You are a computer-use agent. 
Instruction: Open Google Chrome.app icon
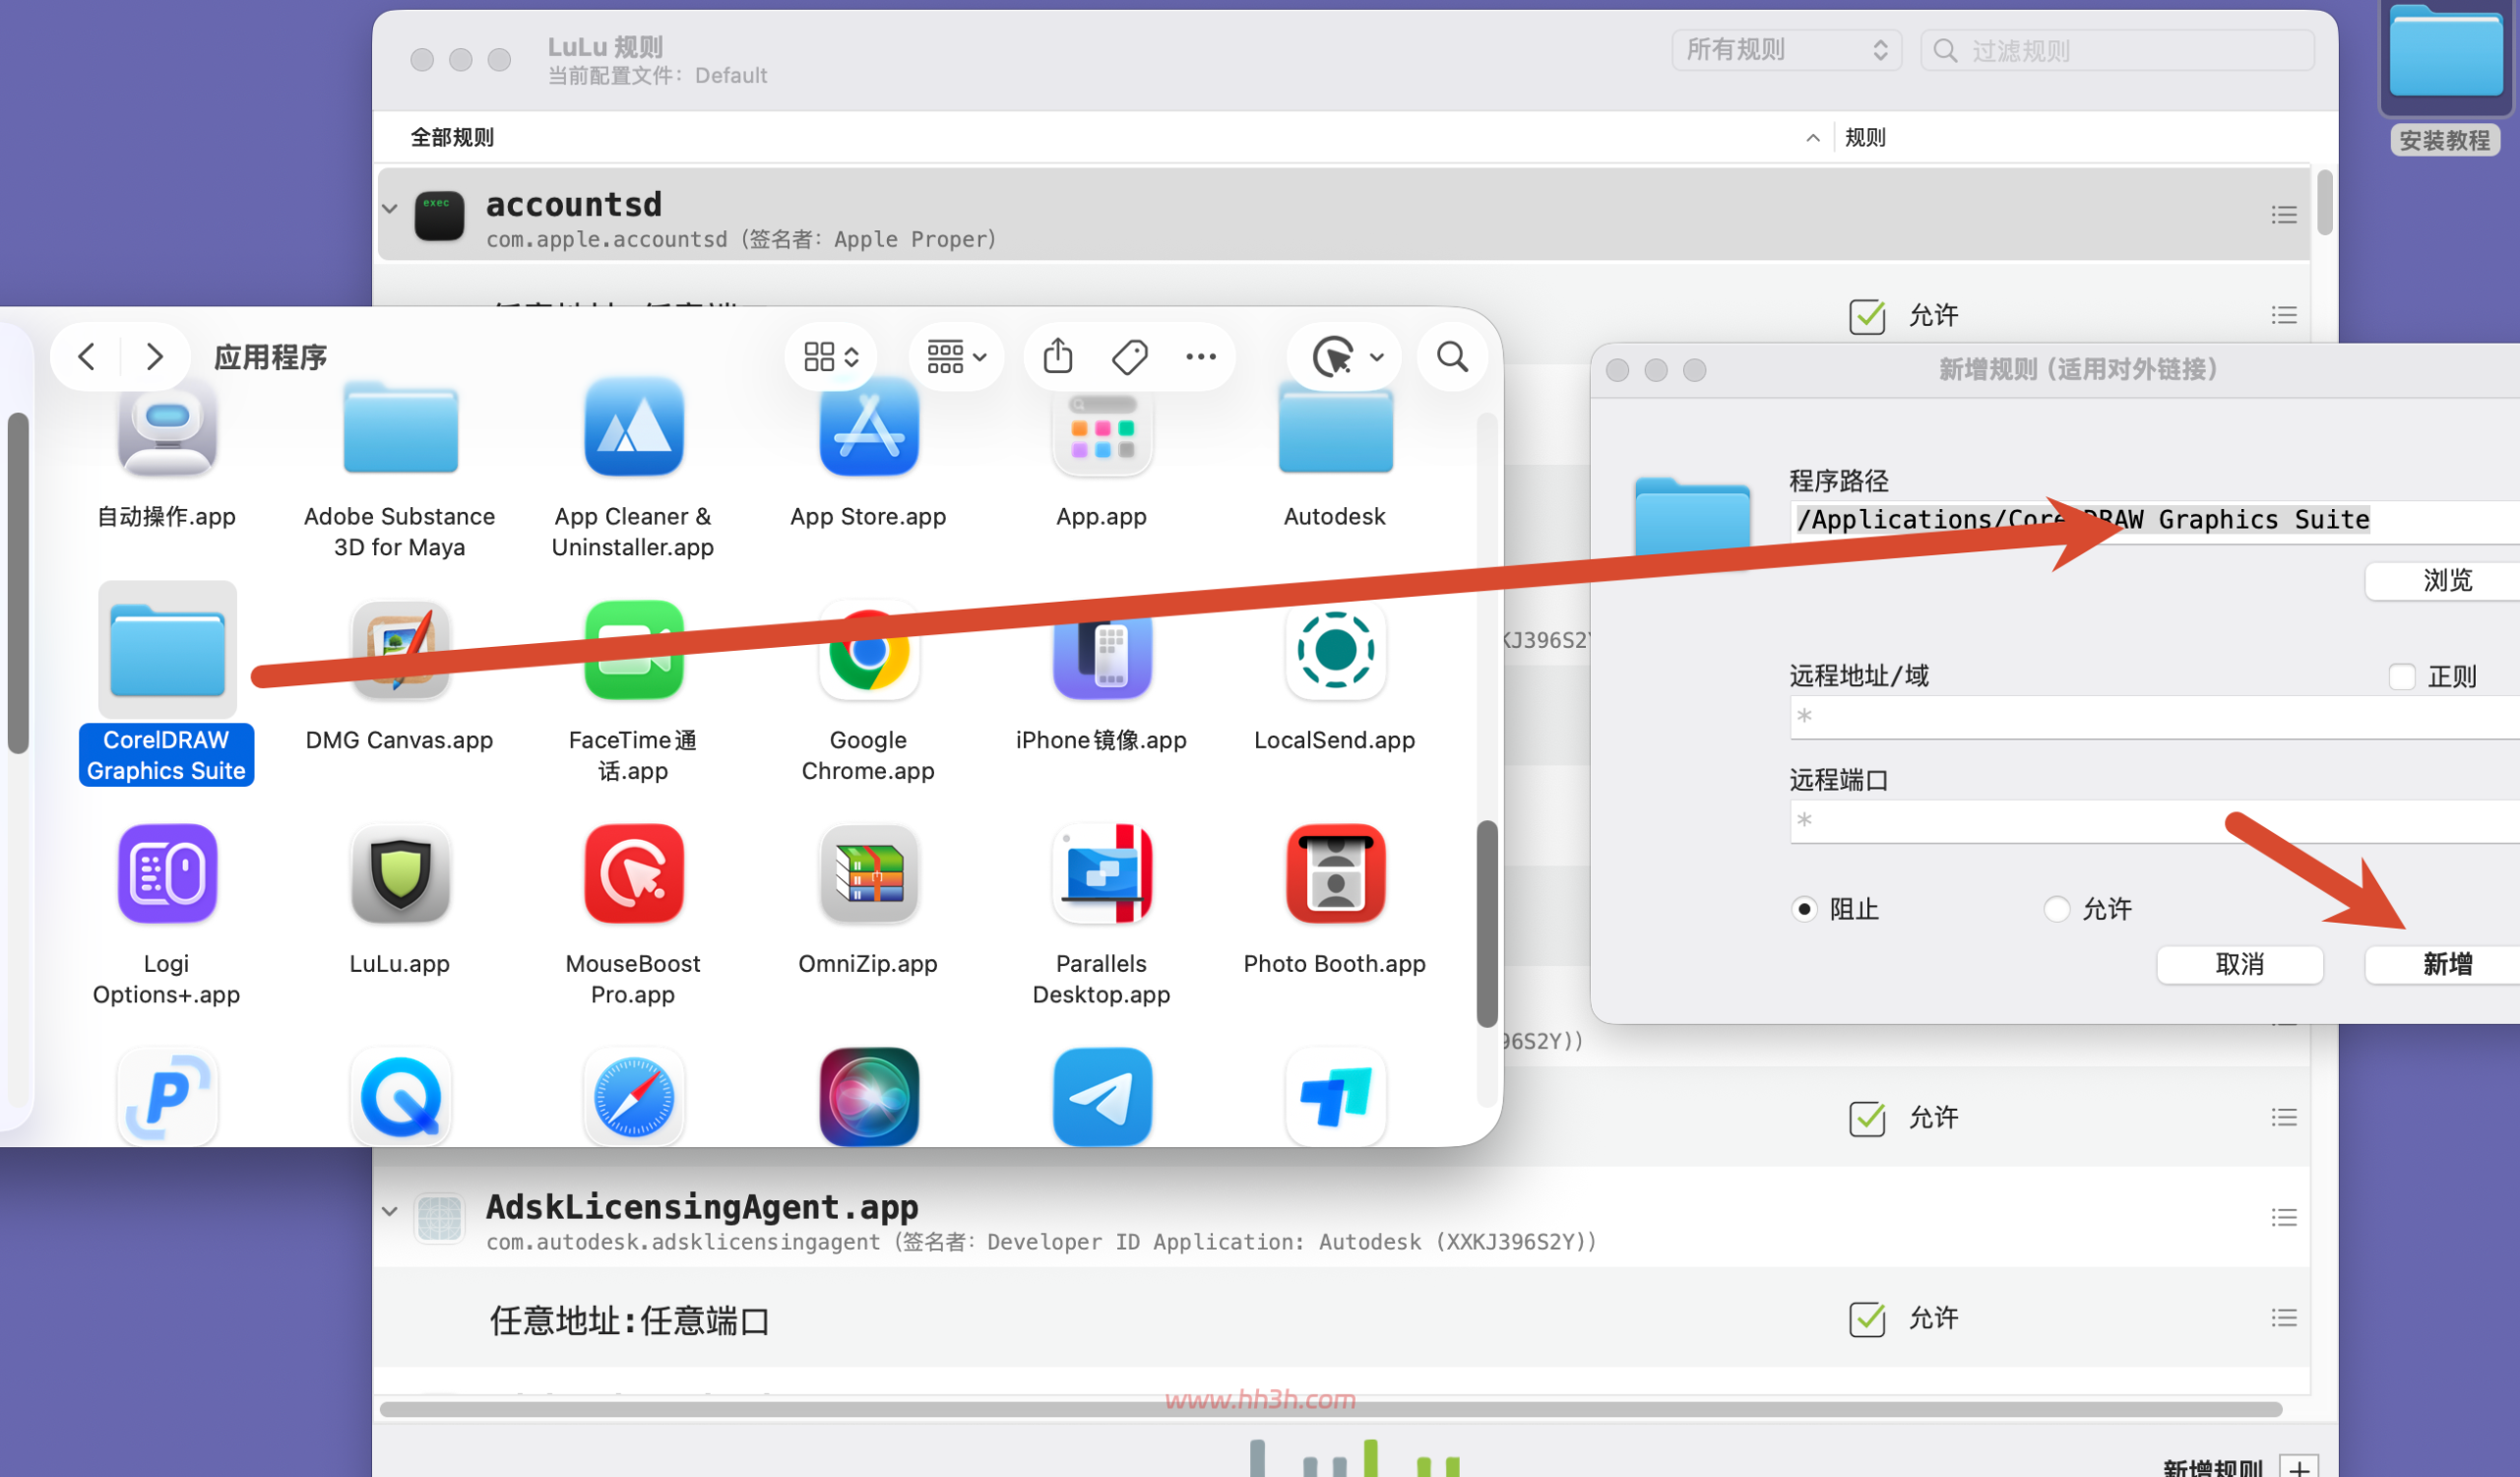(868, 650)
